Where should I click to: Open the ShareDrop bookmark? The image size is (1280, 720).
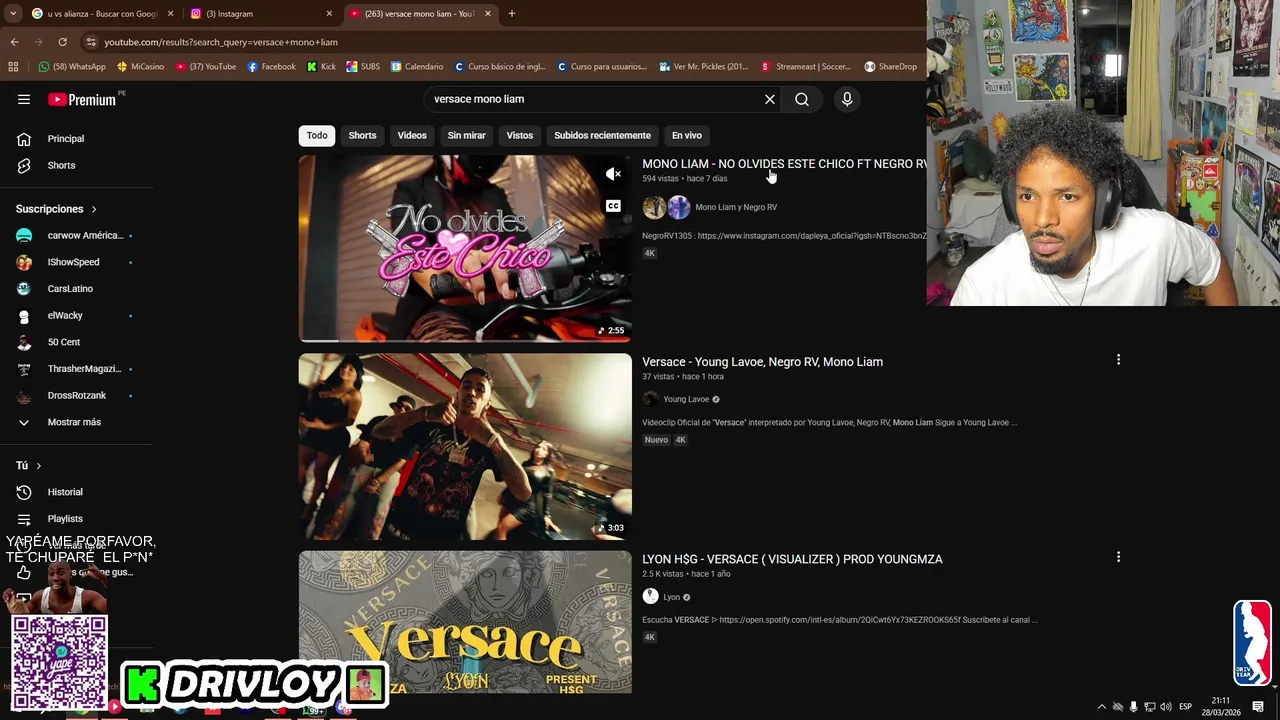coord(890,67)
